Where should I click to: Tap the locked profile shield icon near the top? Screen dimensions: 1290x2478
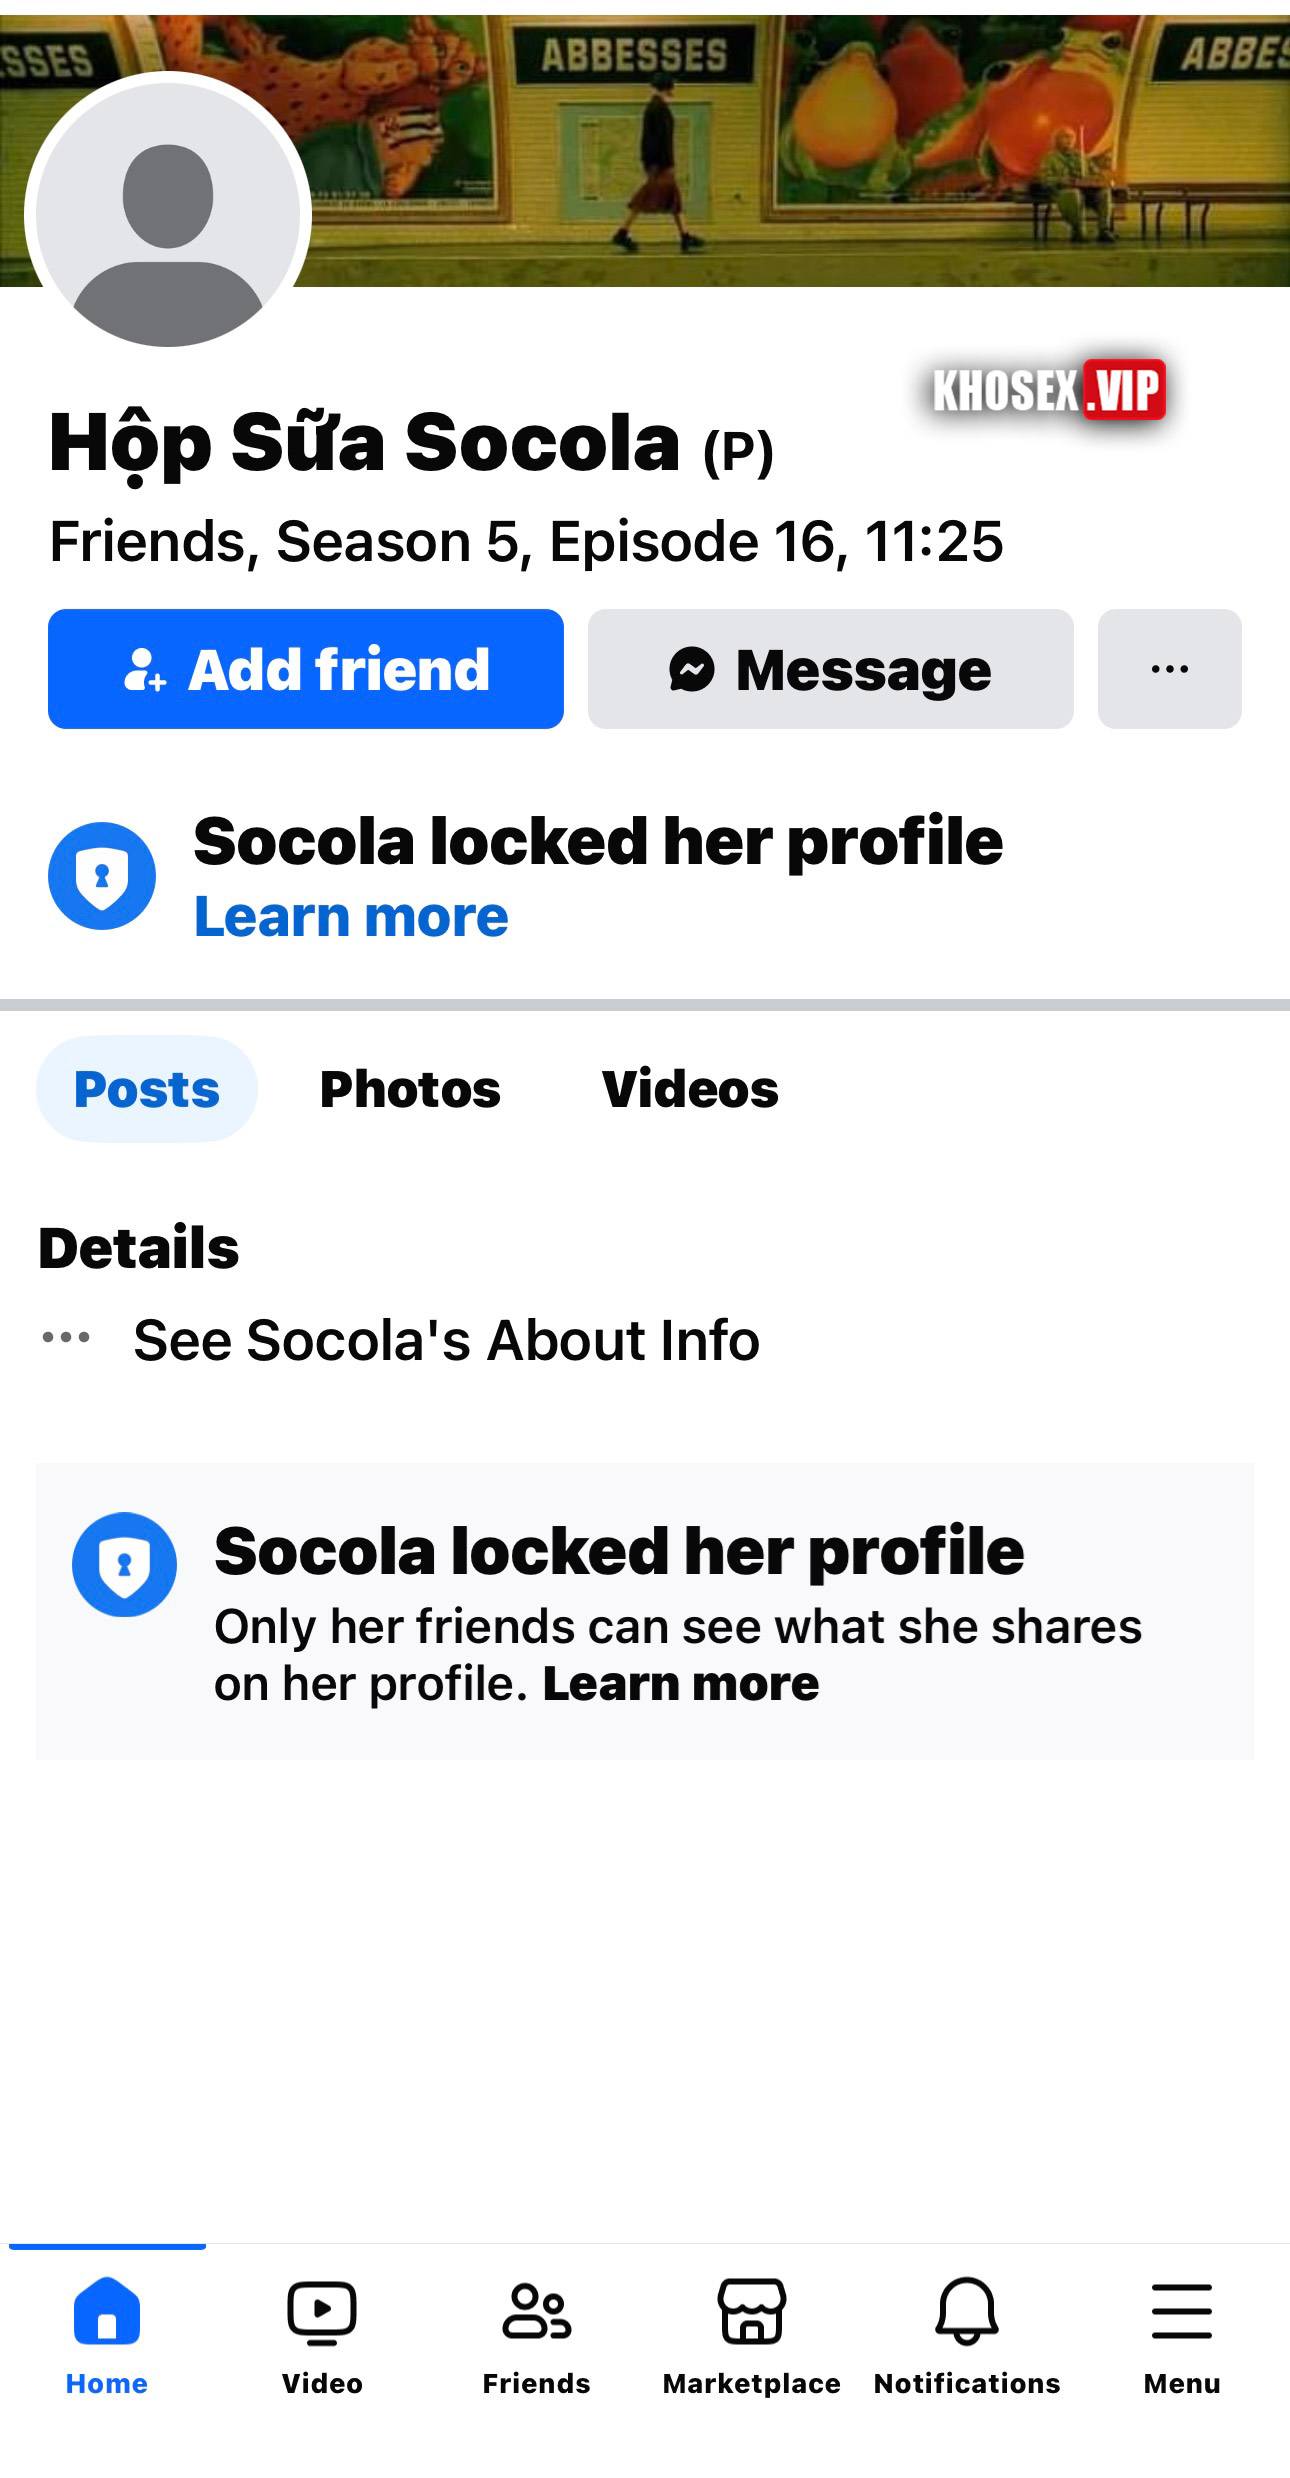pos(102,876)
